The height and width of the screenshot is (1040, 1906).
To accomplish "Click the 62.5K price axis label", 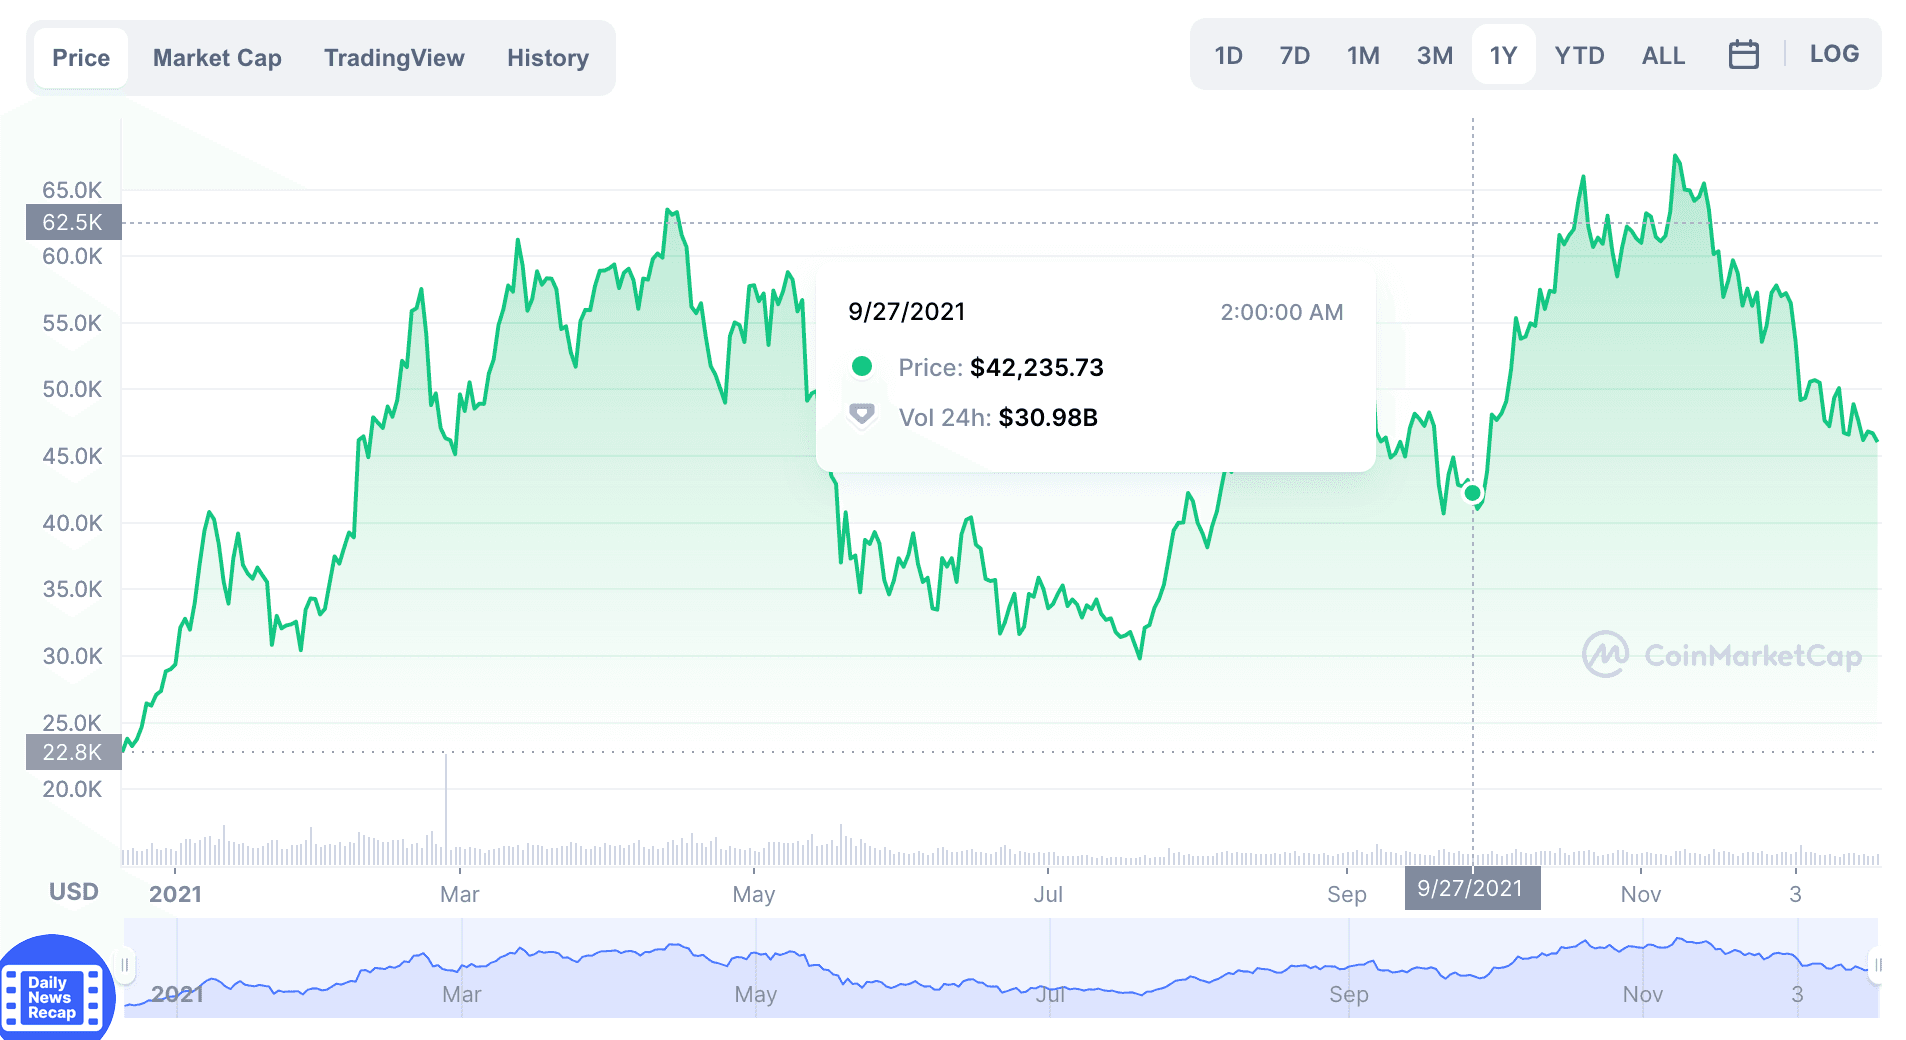I will point(73,222).
